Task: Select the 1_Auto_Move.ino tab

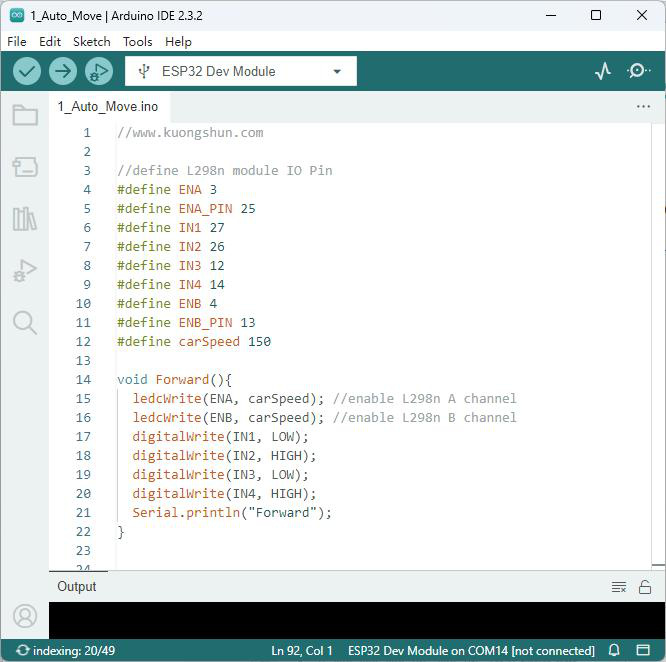Action: coord(108,107)
